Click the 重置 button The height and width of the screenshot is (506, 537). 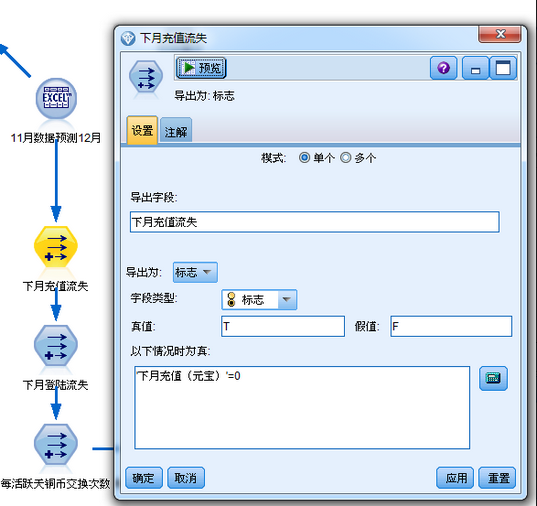point(497,478)
